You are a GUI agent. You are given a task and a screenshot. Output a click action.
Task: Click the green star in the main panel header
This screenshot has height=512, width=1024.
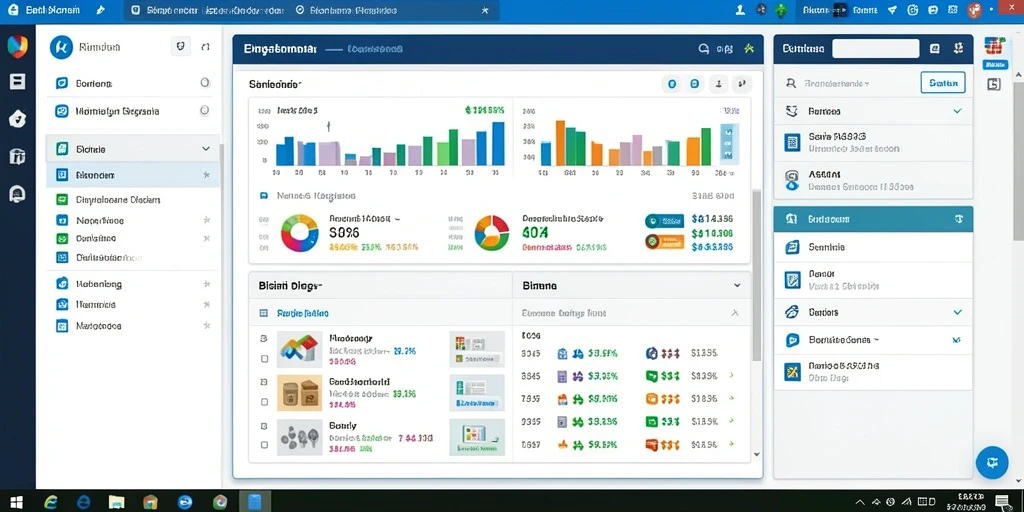pos(748,49)
